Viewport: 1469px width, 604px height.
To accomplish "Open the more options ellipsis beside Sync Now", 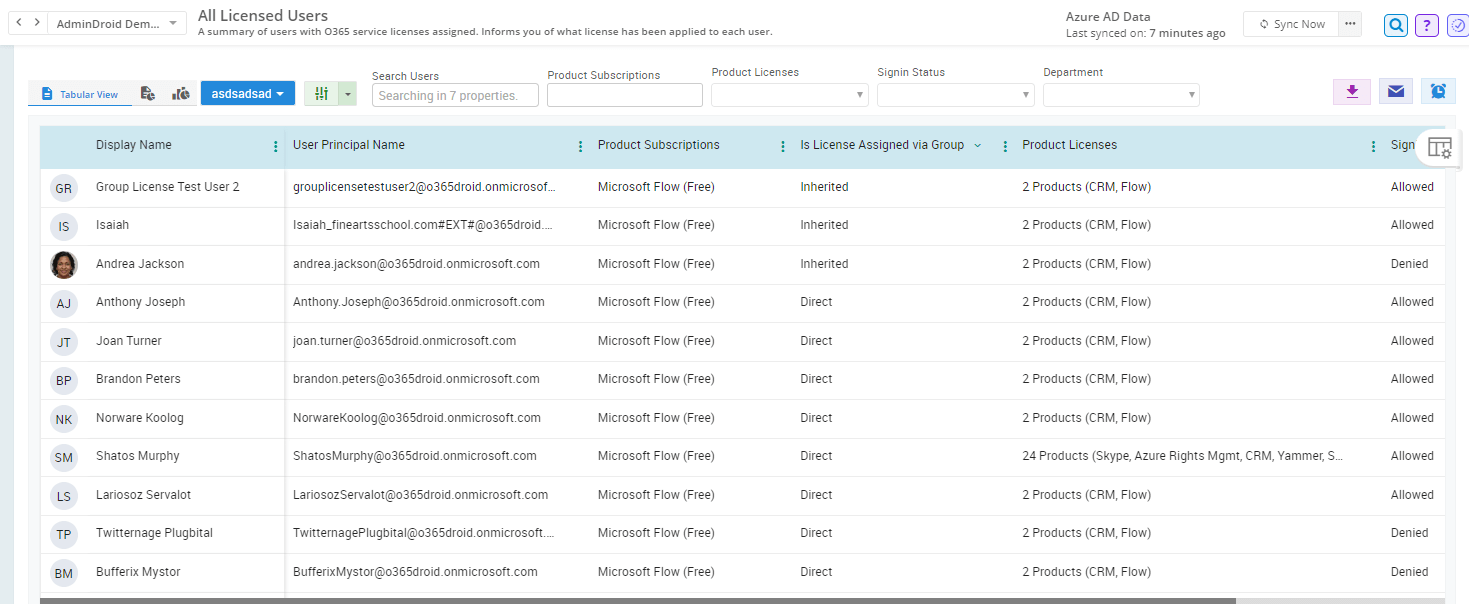I will pos(1351,24).
